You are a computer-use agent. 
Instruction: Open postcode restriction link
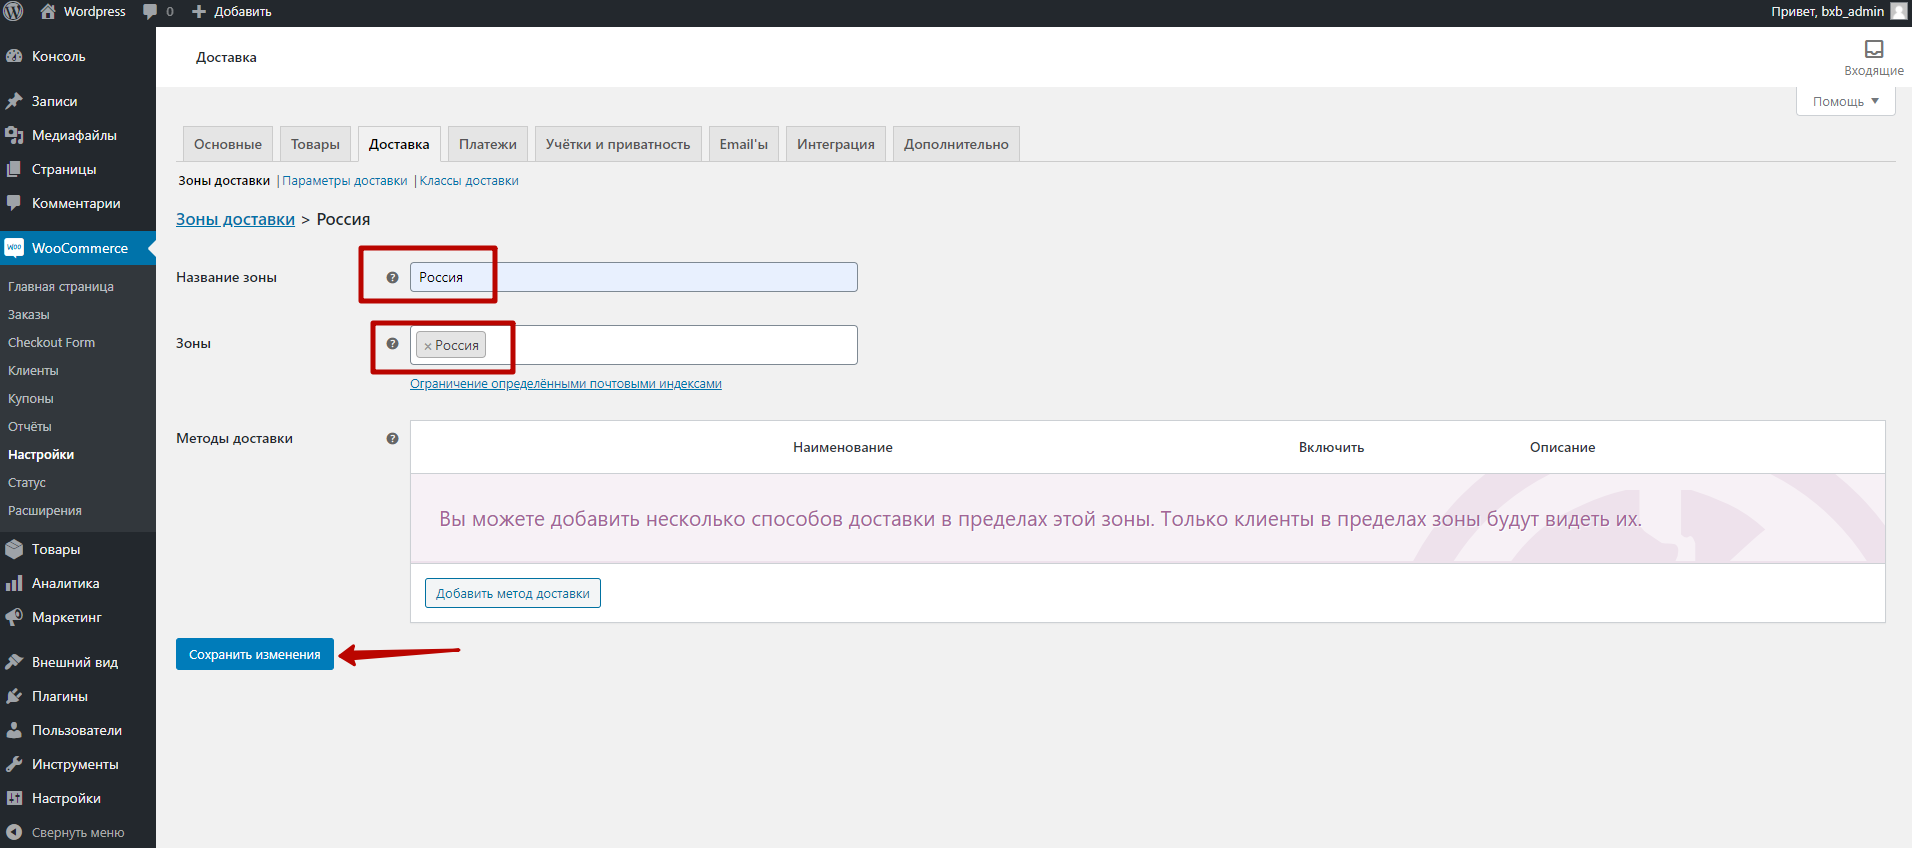tap(566, 384)
